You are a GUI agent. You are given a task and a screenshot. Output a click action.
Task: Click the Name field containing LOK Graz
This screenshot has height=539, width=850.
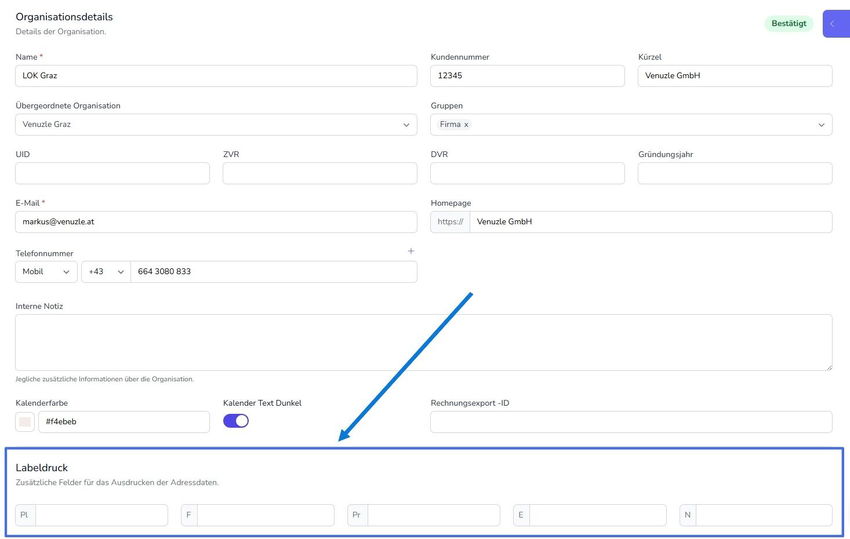(x=216, y=76)
